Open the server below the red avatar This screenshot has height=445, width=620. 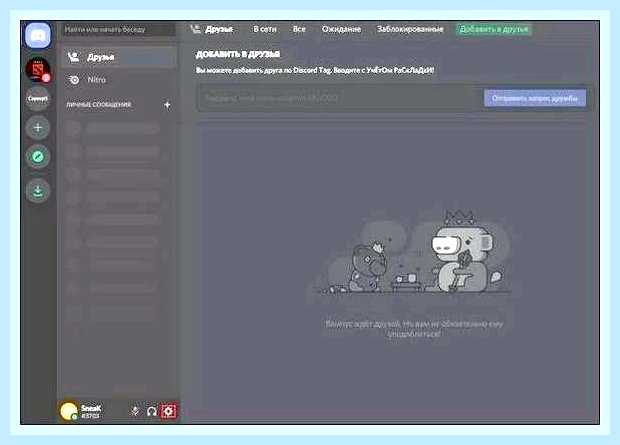38,98
